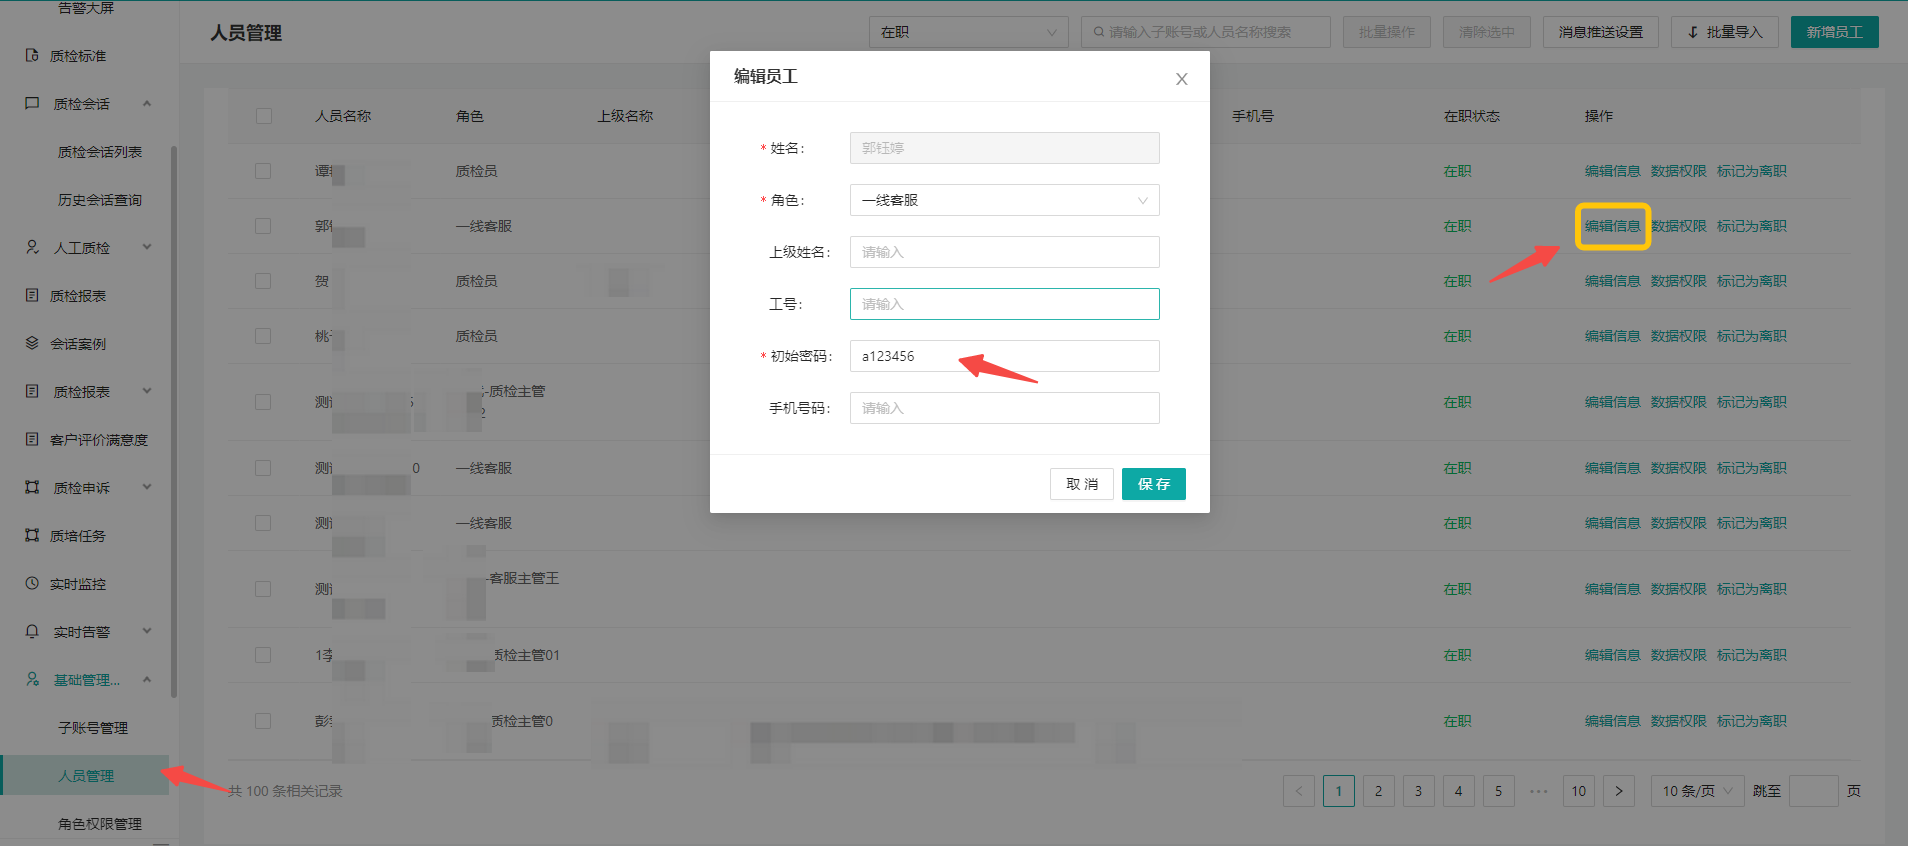Open the 10 条/页 page size dropdown
Image resolution: width=1908 pixels, height=846 pixels.
(1697, 791)
